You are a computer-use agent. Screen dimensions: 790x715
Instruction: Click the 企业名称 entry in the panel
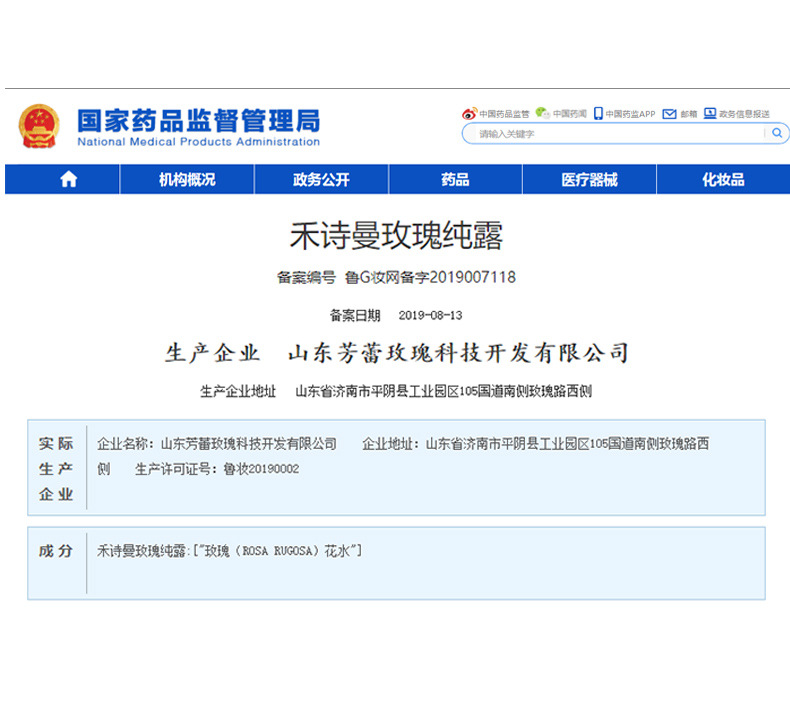tap(217, 444)
